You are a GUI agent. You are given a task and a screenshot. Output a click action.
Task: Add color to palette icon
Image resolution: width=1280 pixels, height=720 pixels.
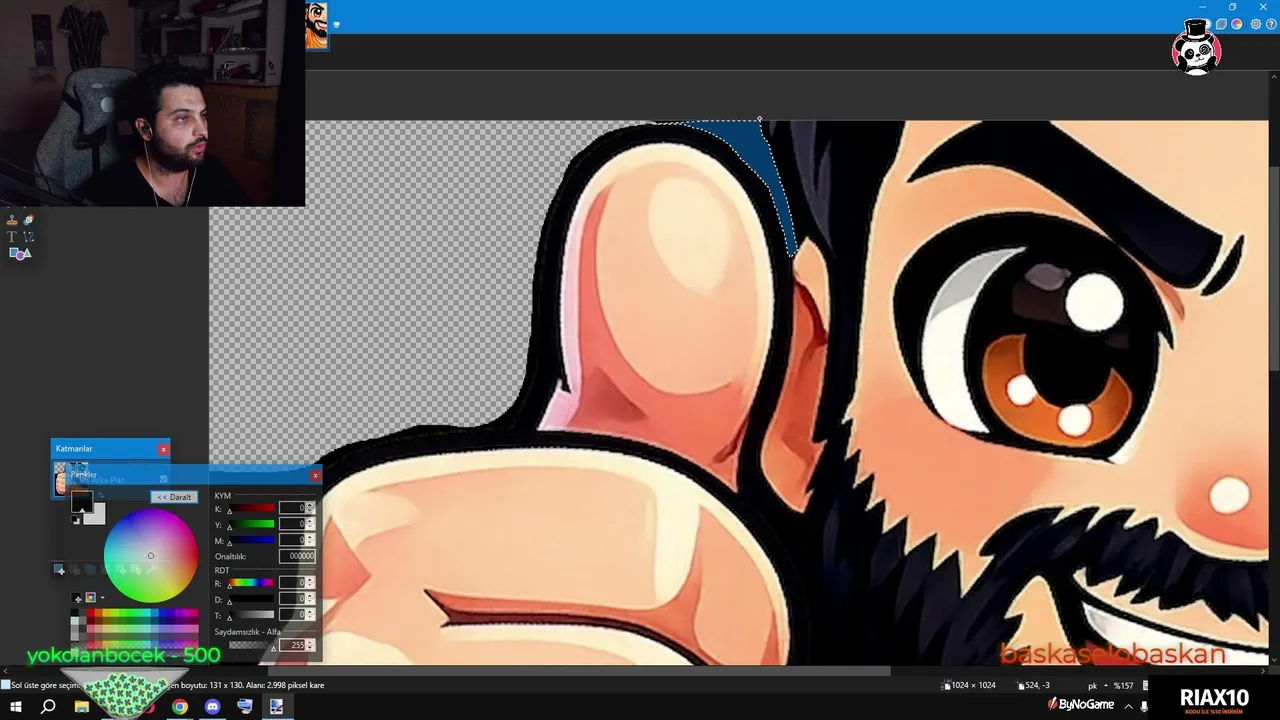pyautogui.click(x=78, y=598)
